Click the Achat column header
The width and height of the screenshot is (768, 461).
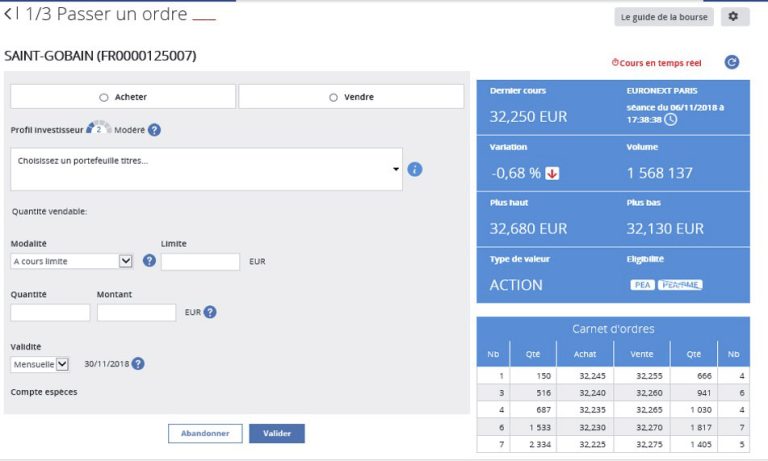click(x=585, y=354)
